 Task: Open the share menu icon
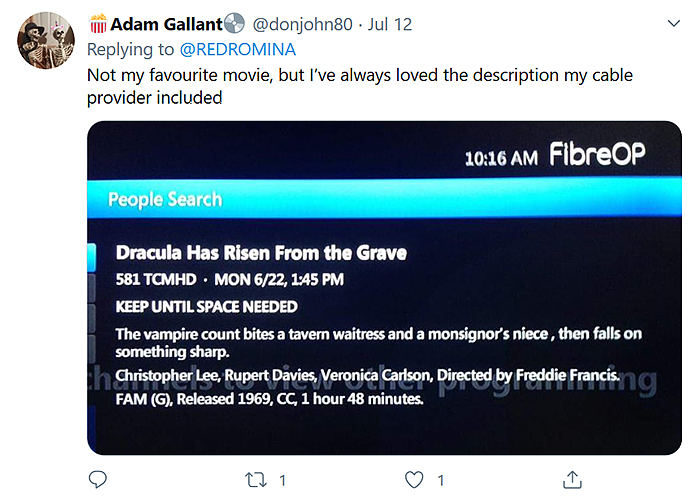(x=573, y=479)
